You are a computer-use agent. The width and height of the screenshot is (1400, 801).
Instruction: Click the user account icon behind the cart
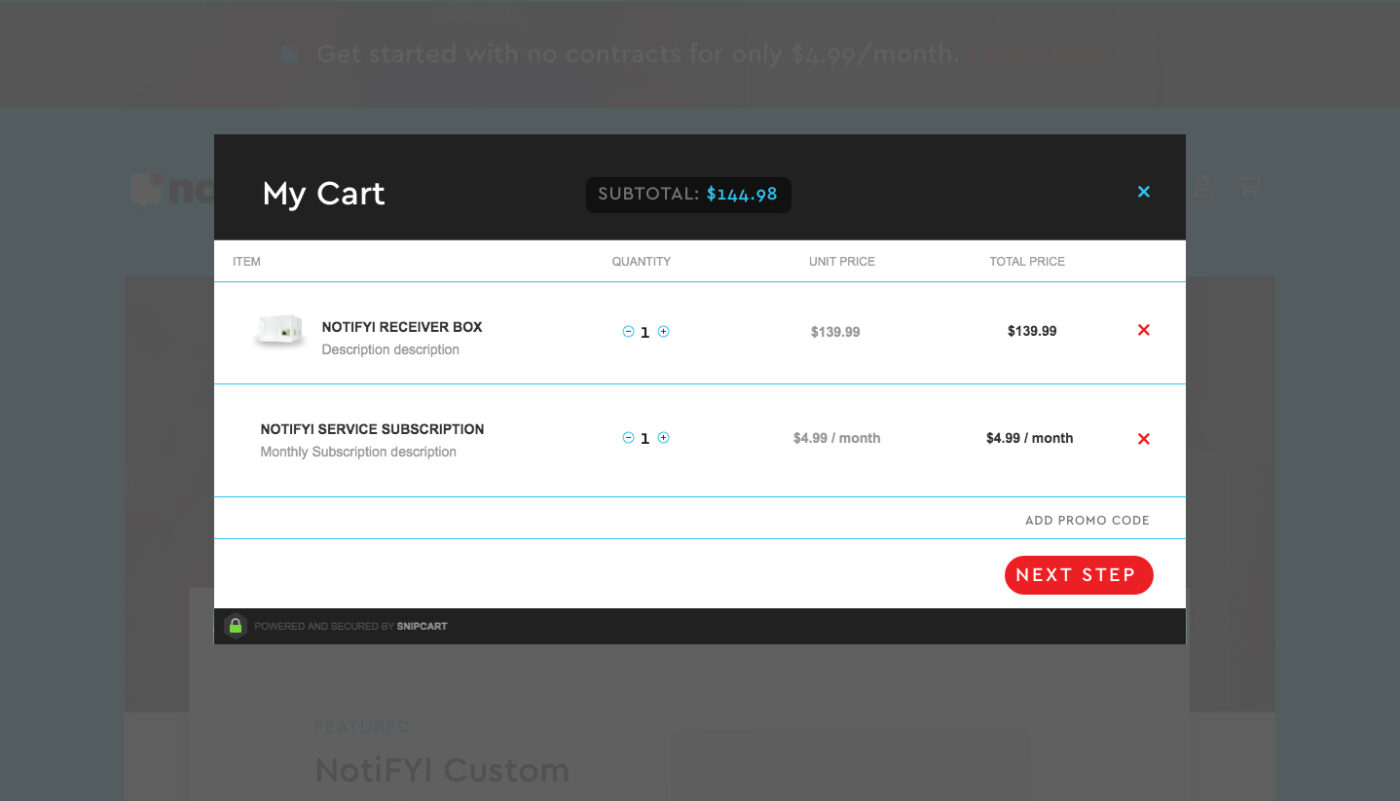click(1203, 185)
